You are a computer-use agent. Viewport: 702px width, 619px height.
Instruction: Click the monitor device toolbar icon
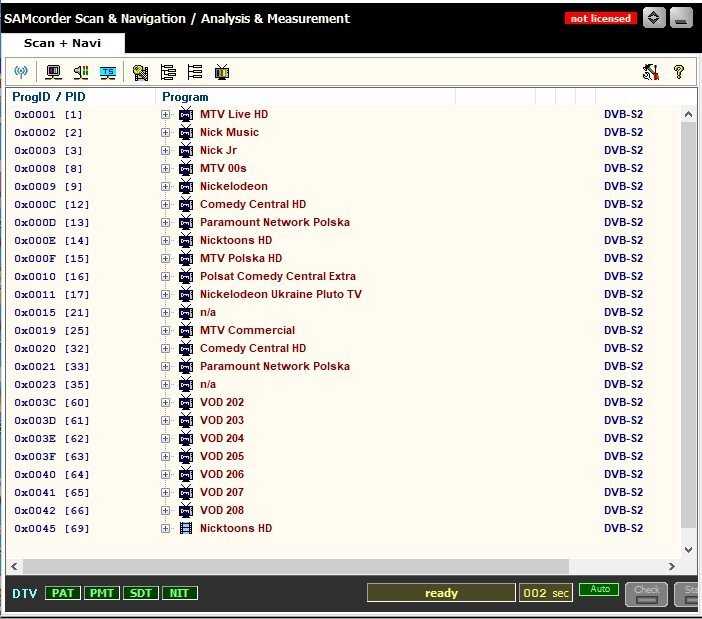tap(53, 72)
